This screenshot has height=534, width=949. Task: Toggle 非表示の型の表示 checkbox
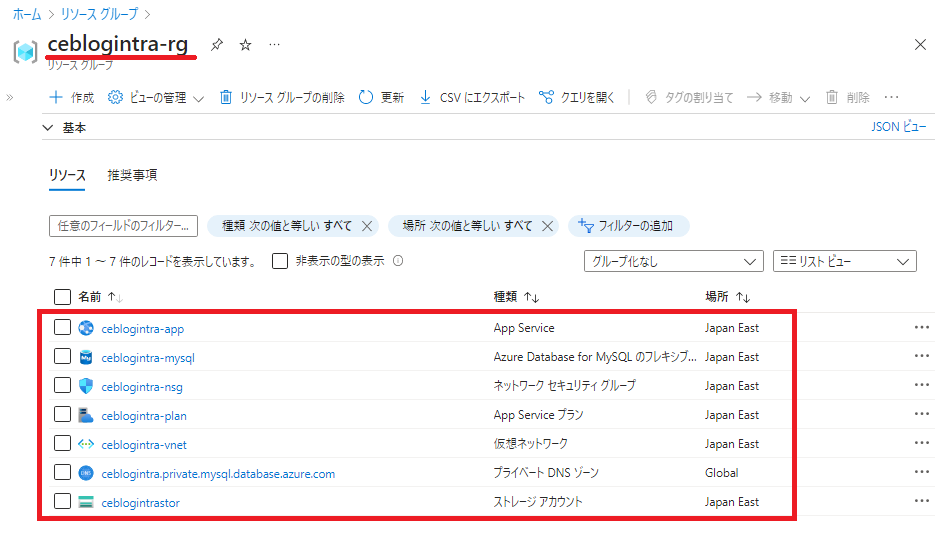(280, 261)
